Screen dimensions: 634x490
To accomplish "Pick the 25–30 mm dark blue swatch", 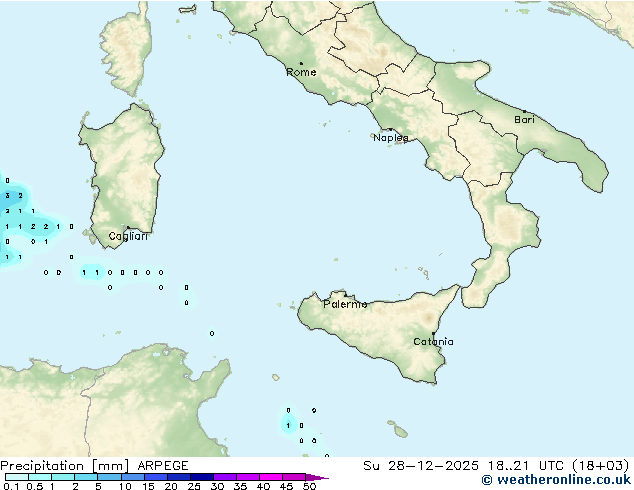I will point(202,477).
